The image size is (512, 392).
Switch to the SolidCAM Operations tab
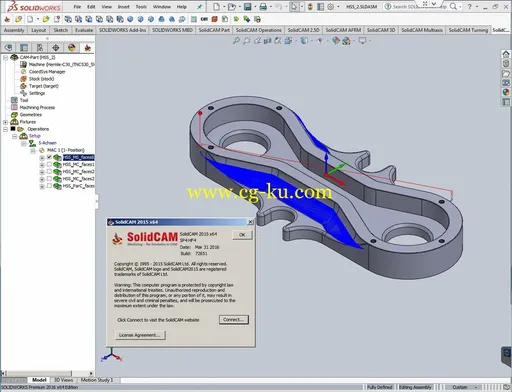coord(259,30)
